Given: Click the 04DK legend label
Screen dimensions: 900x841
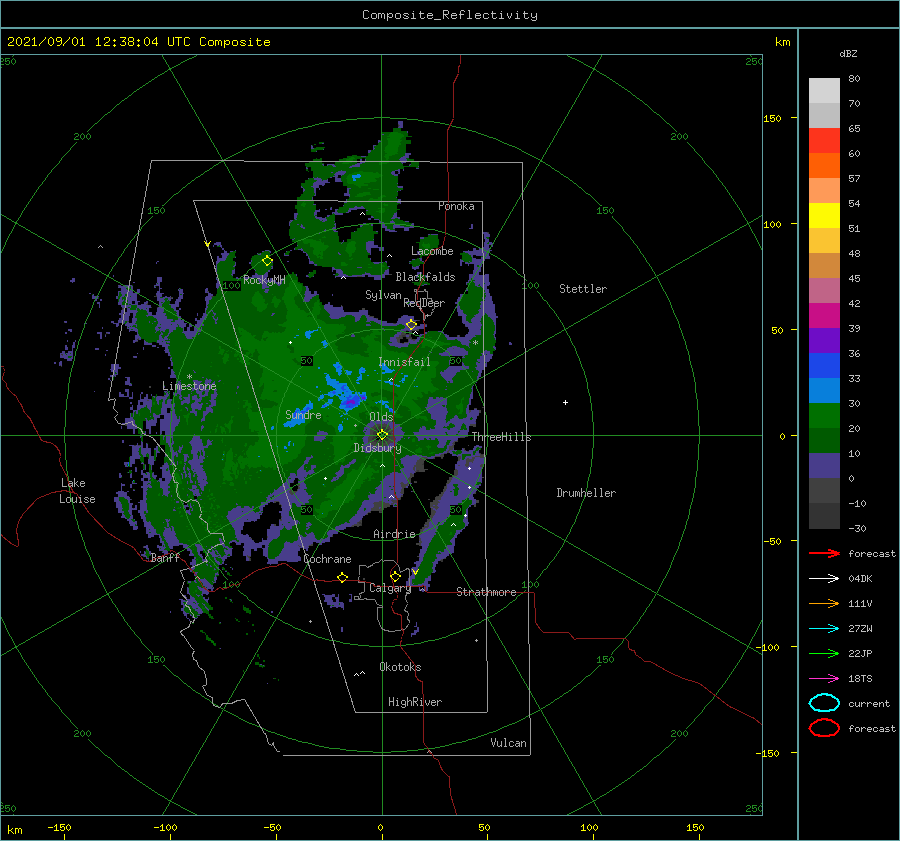Looking at the screenshot, I should (x=860, y=579).
